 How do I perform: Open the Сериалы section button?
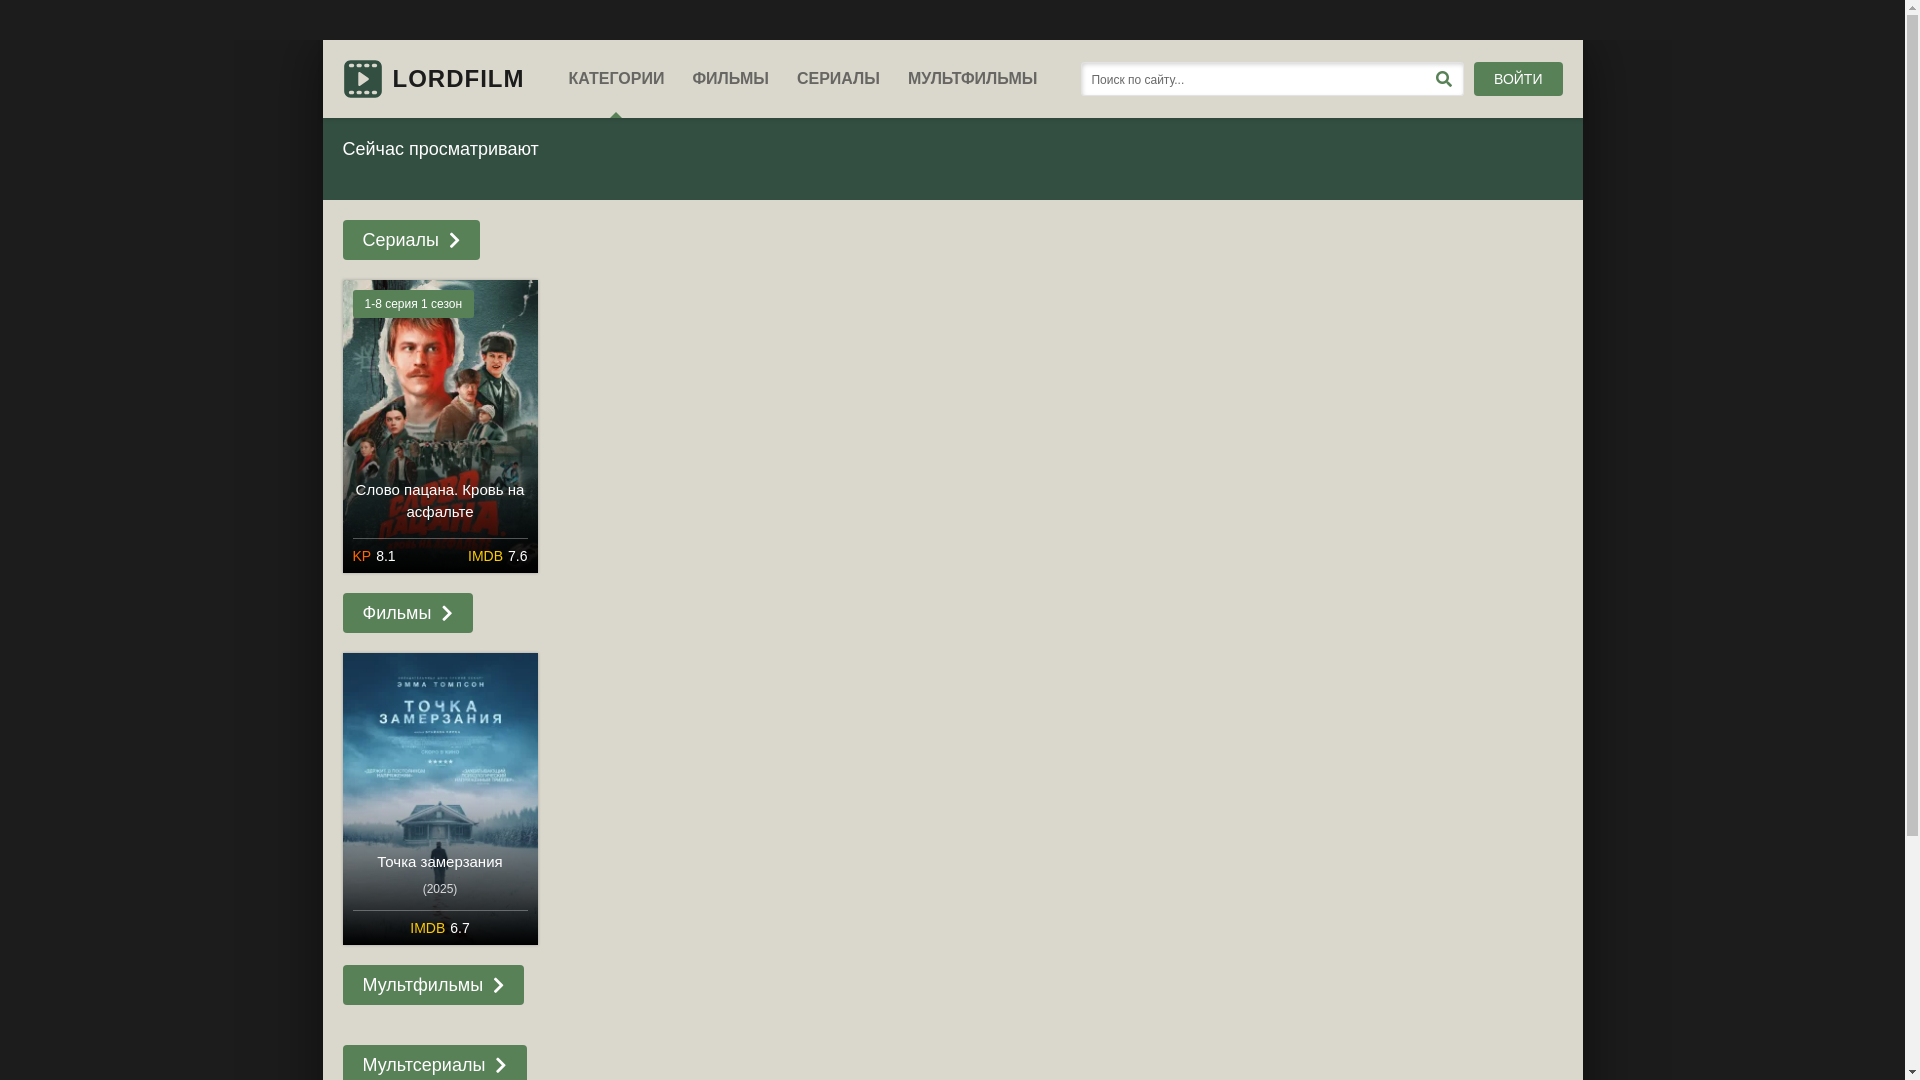point(400,241)
